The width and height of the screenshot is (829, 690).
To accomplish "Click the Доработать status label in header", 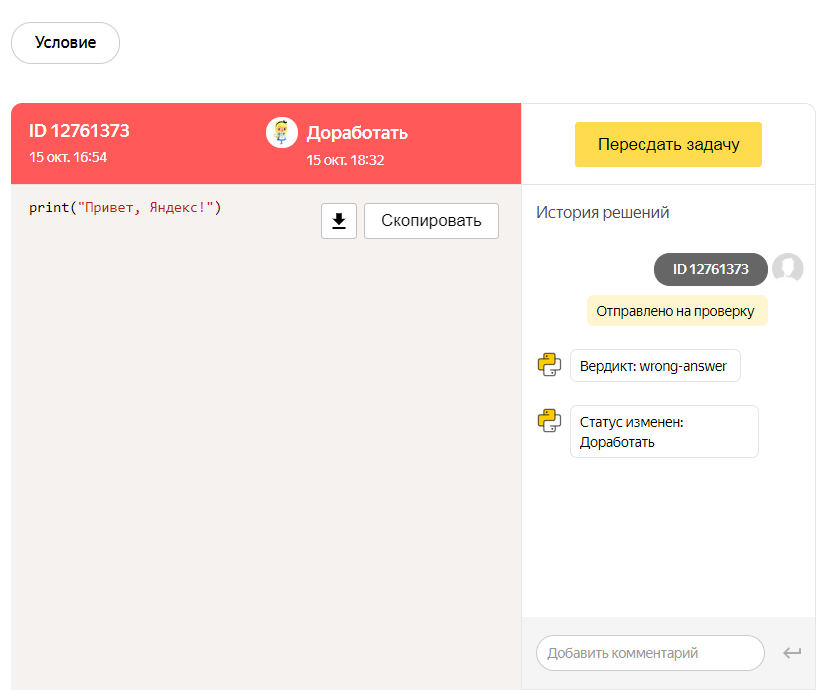I will pos(357,133).
